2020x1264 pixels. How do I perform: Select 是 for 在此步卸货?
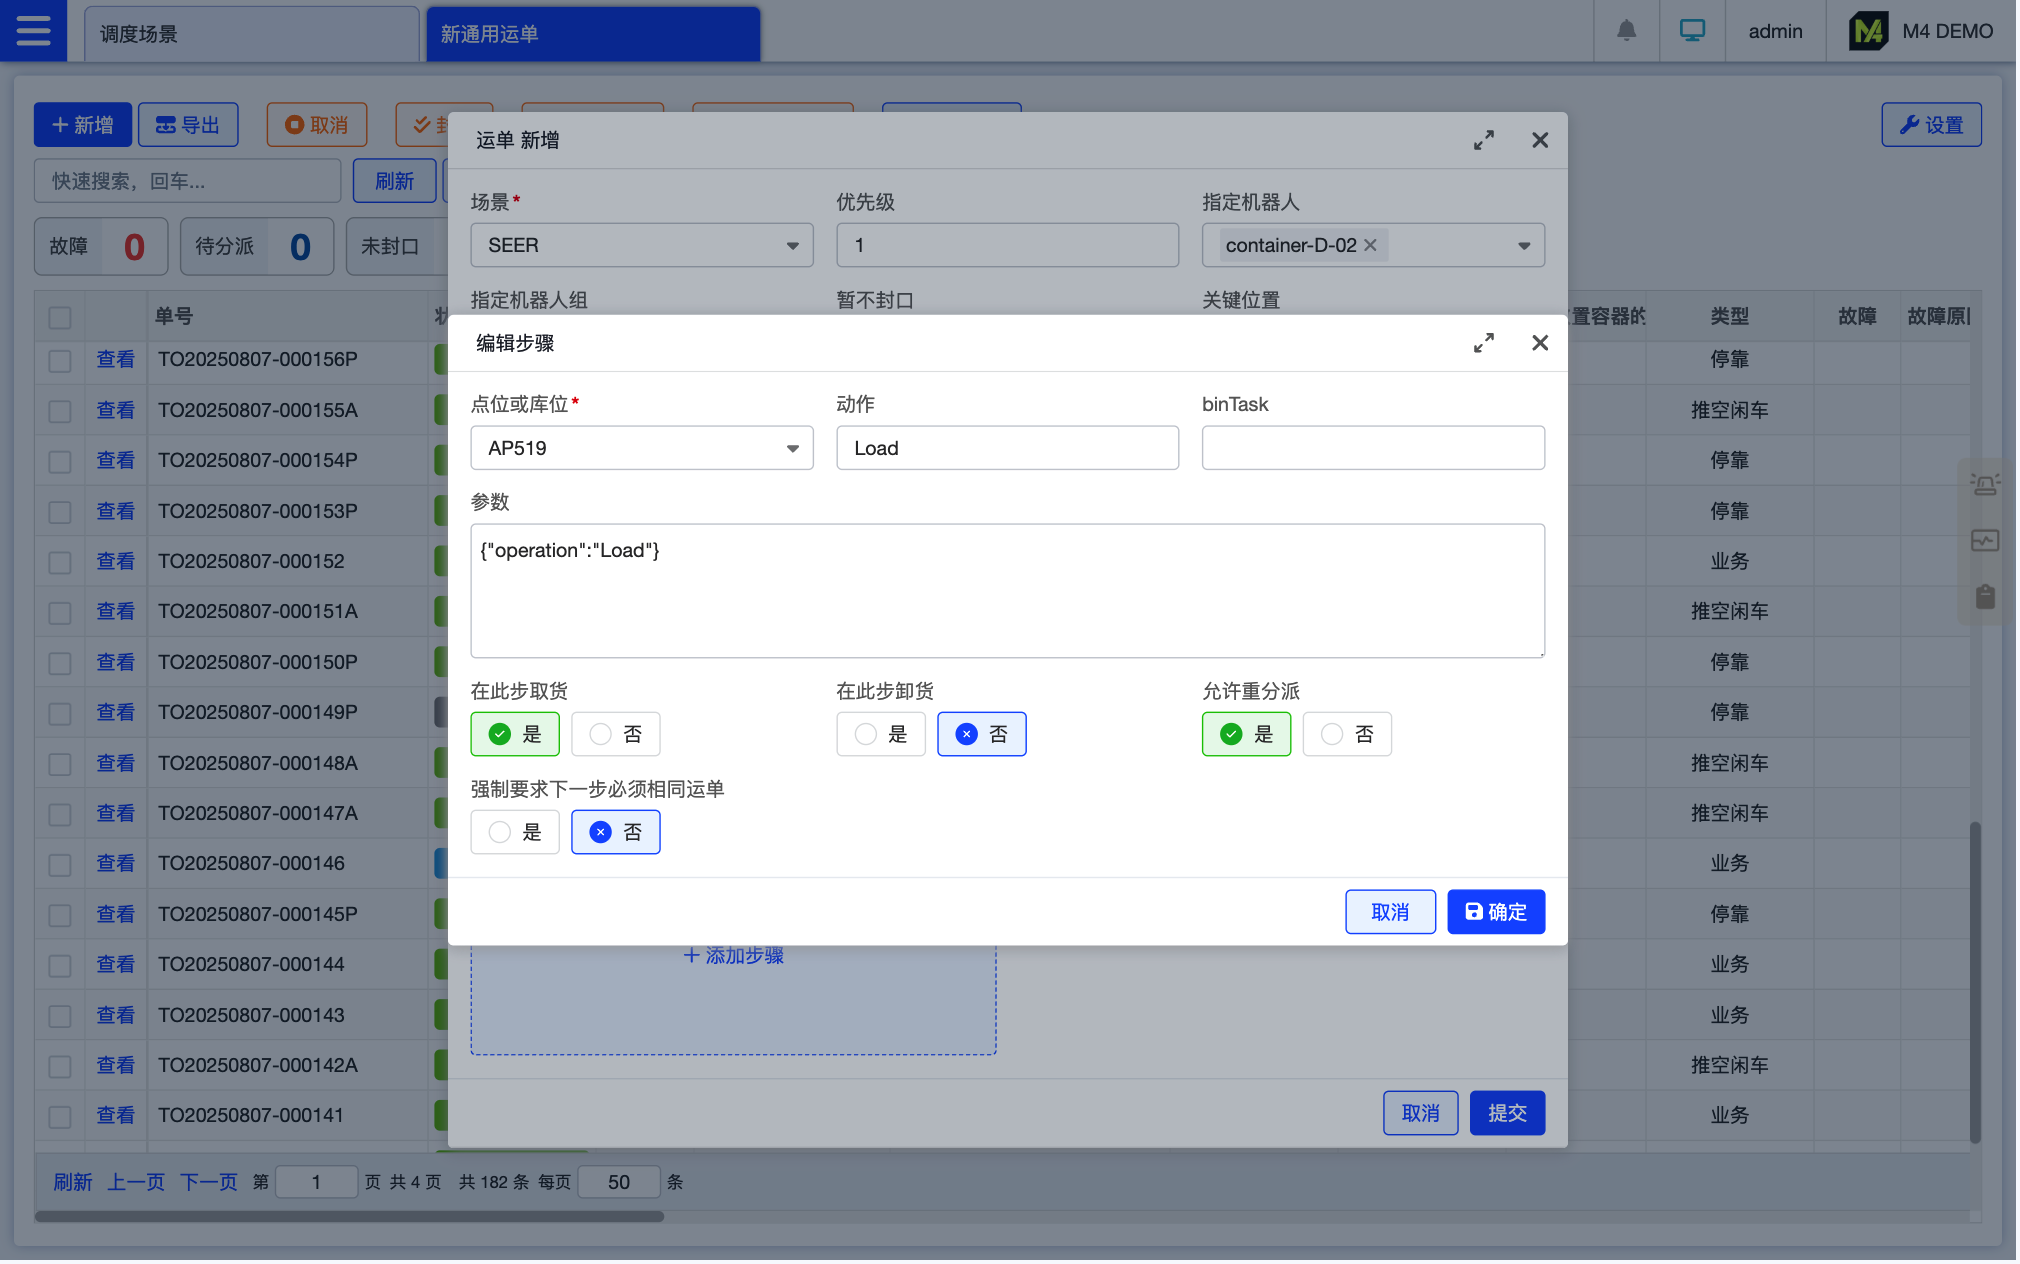click(881, 734)
